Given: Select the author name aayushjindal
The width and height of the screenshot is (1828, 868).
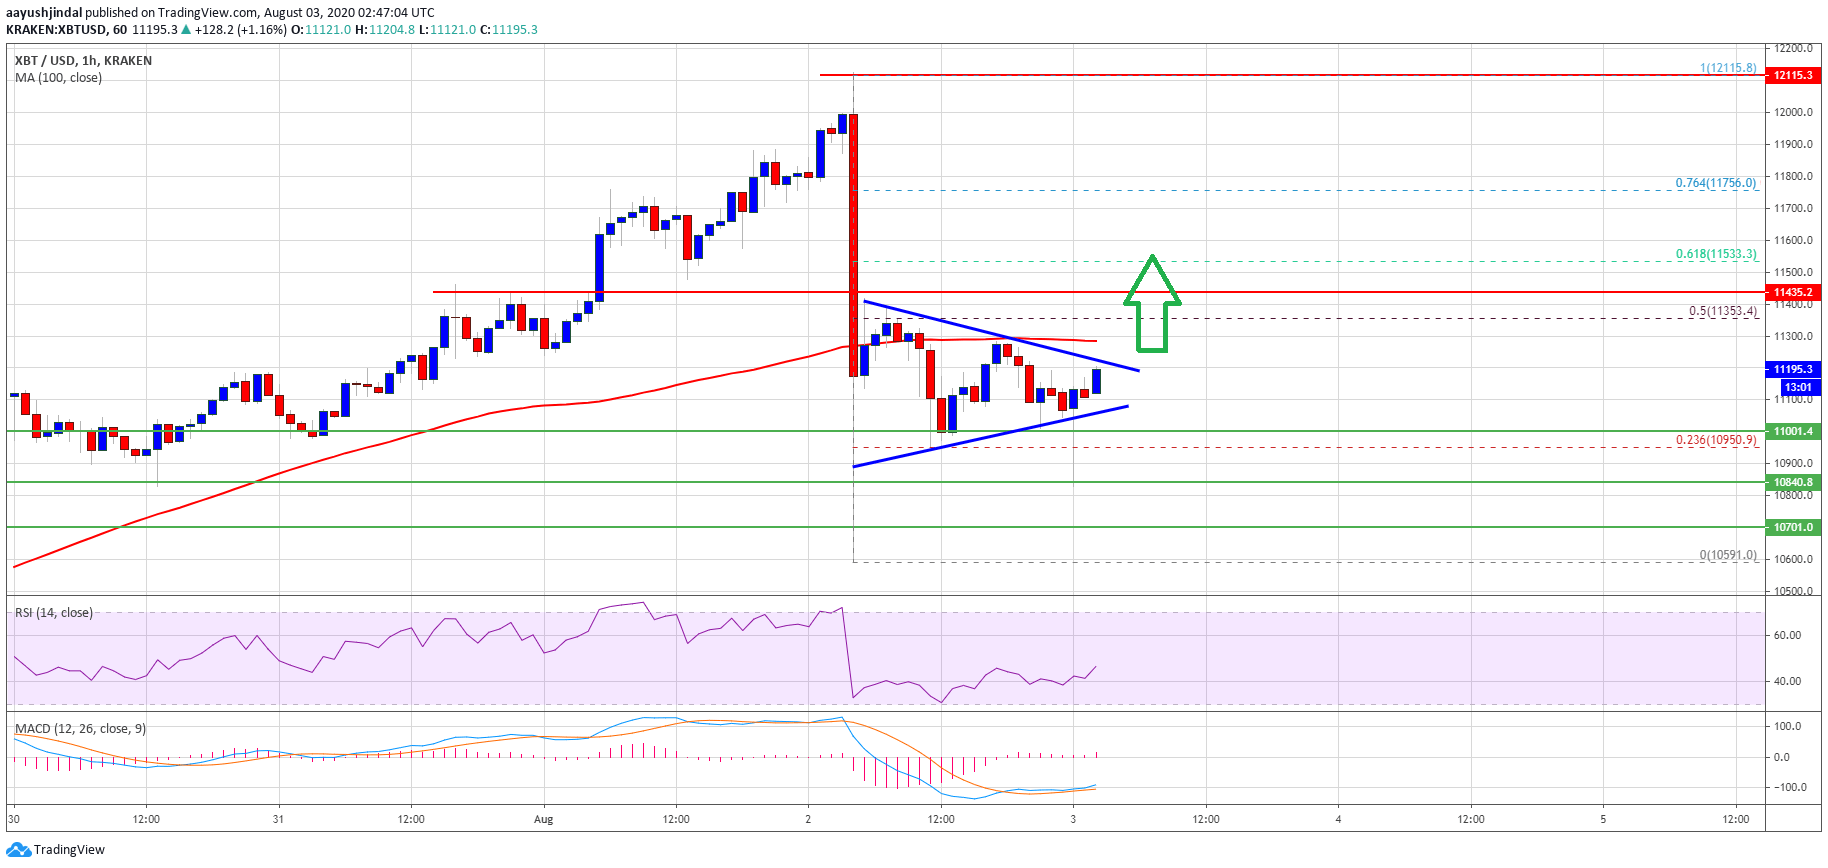Looking at the screenshot, I should pyautogui.click(x=44, y=13).
